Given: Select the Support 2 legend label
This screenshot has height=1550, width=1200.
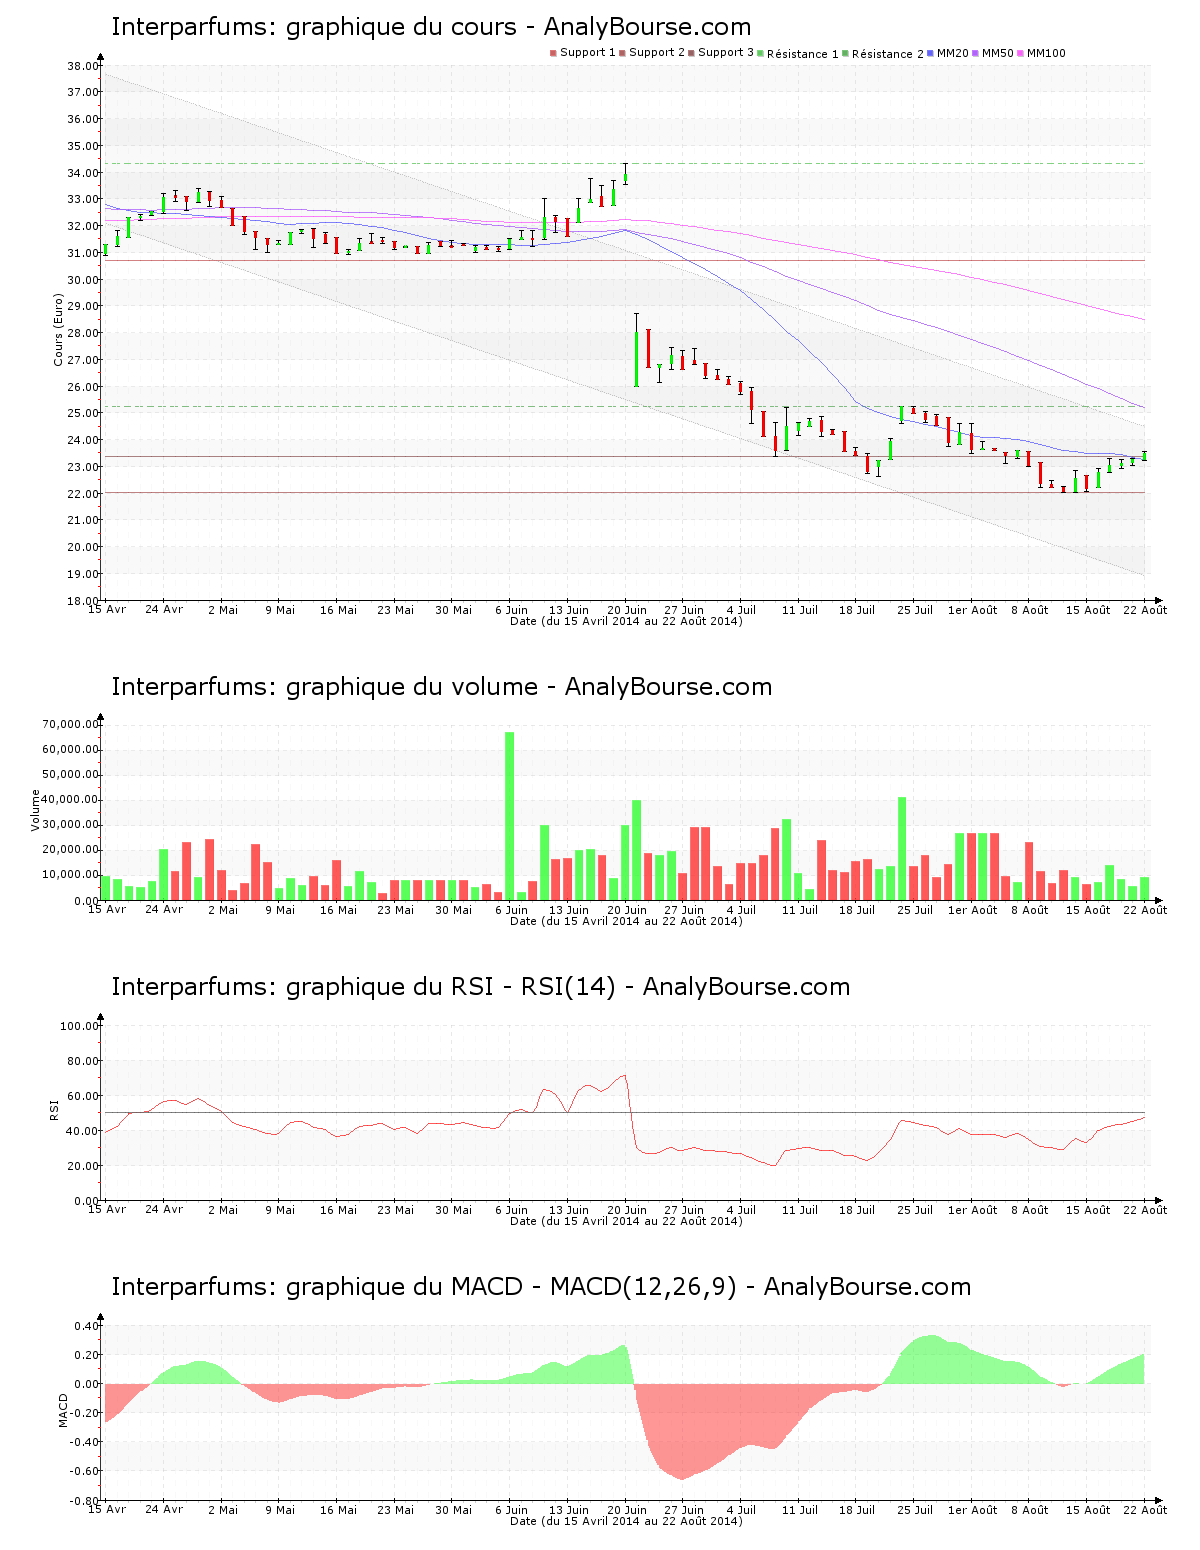Looking at the screenshot, I should click(x=657, y=53).
